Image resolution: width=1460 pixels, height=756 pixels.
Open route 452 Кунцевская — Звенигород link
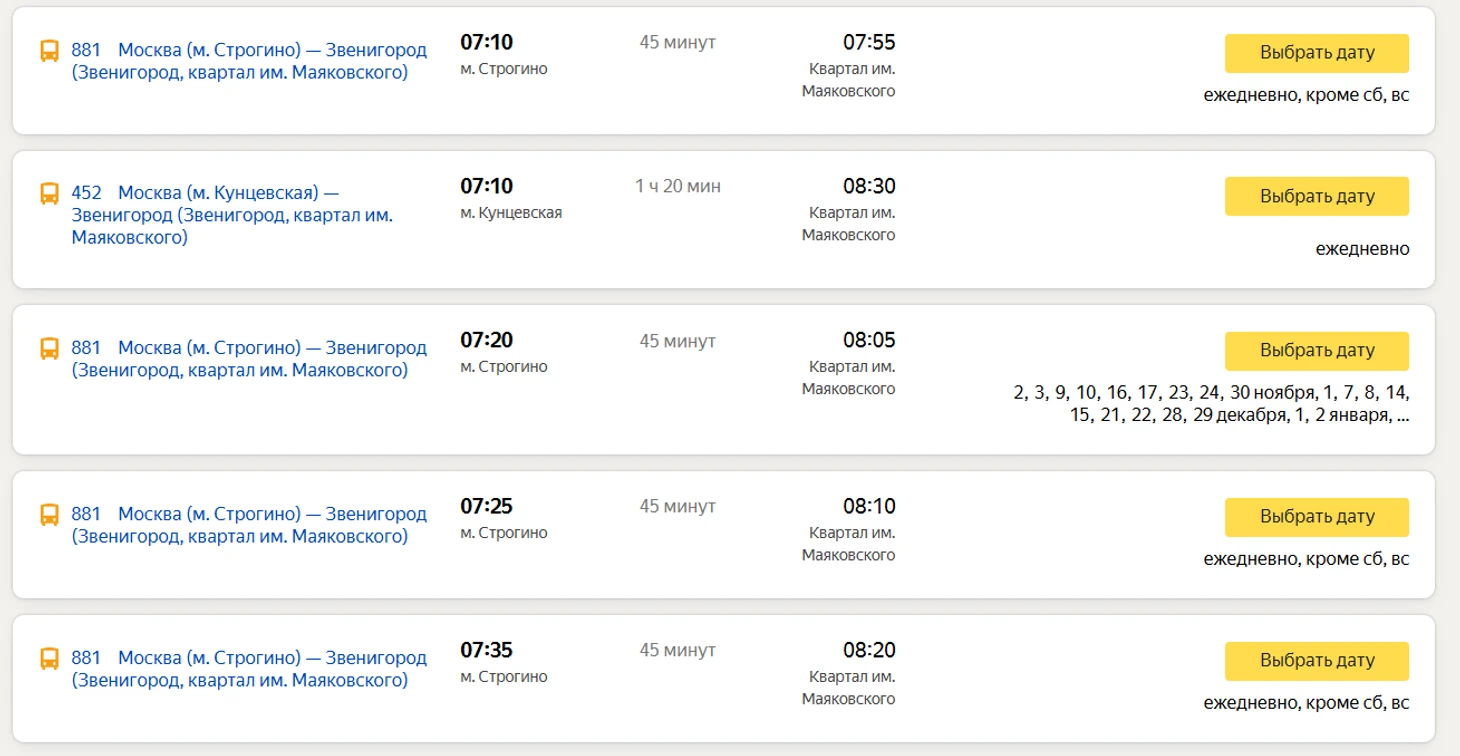[x=231, y=215]
